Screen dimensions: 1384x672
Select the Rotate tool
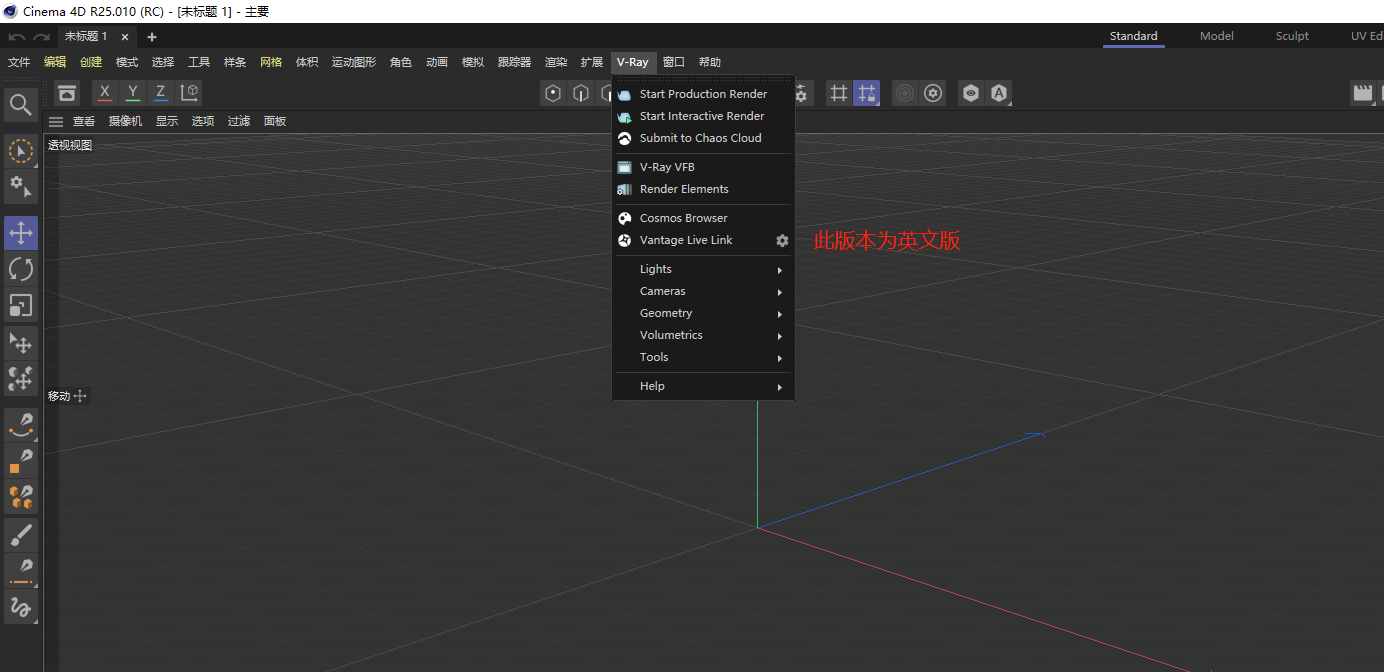21,269
